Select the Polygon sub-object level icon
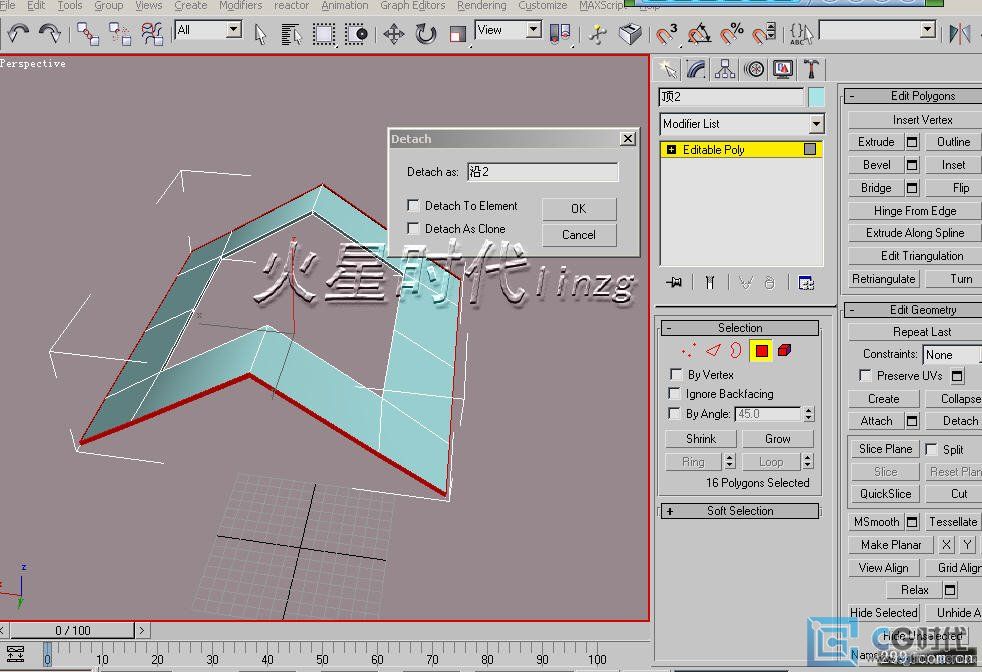Image resolution: width=982 pixels, height=672 pixels. (x=761, y=351)
